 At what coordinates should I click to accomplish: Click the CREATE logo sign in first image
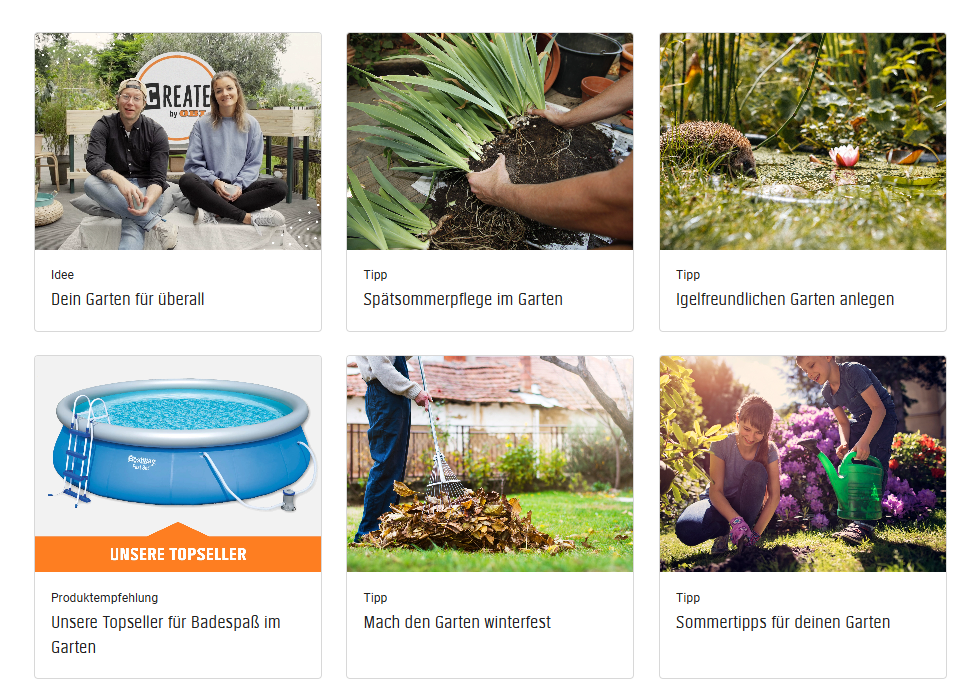176,98
